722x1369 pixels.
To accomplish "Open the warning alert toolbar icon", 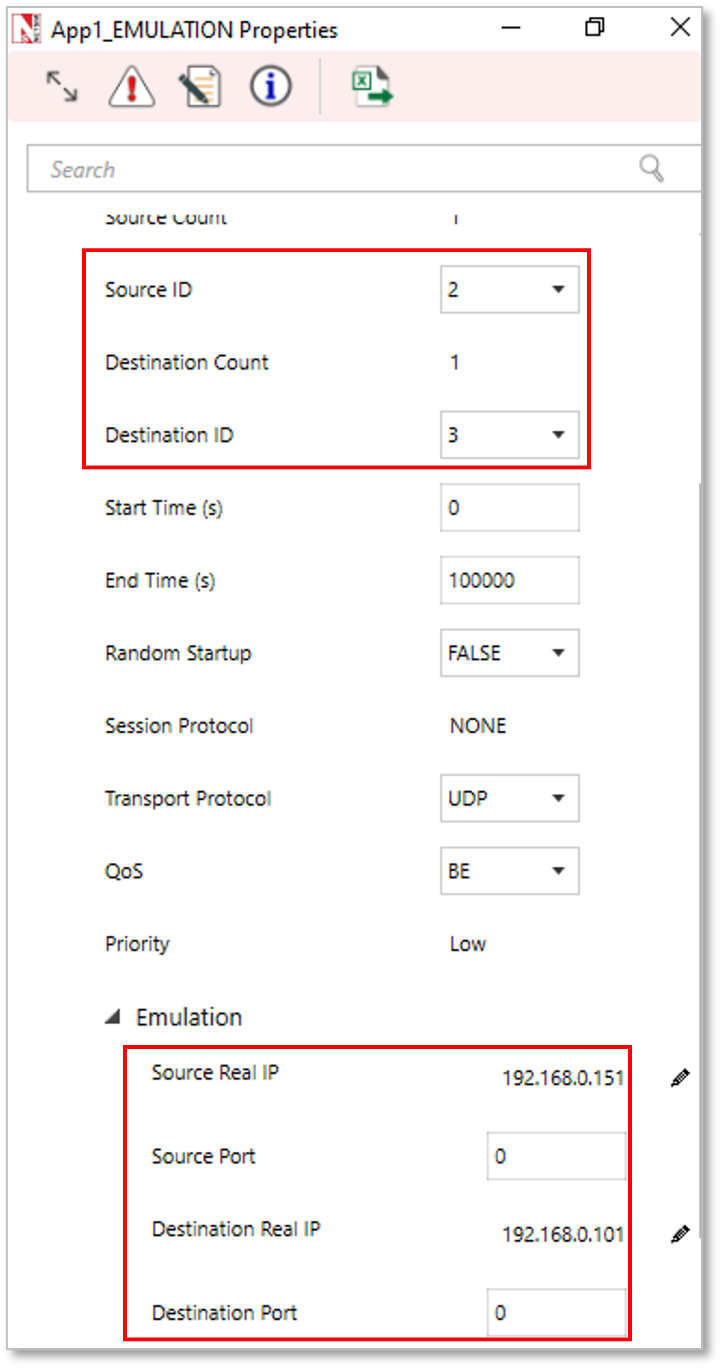I will (x=131, y=87).
